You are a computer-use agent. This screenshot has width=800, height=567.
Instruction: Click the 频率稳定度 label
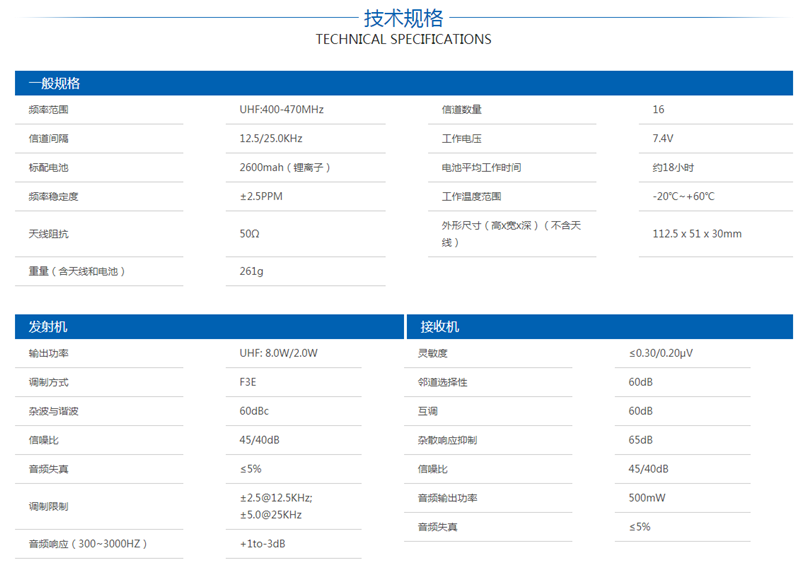point(54,197)
